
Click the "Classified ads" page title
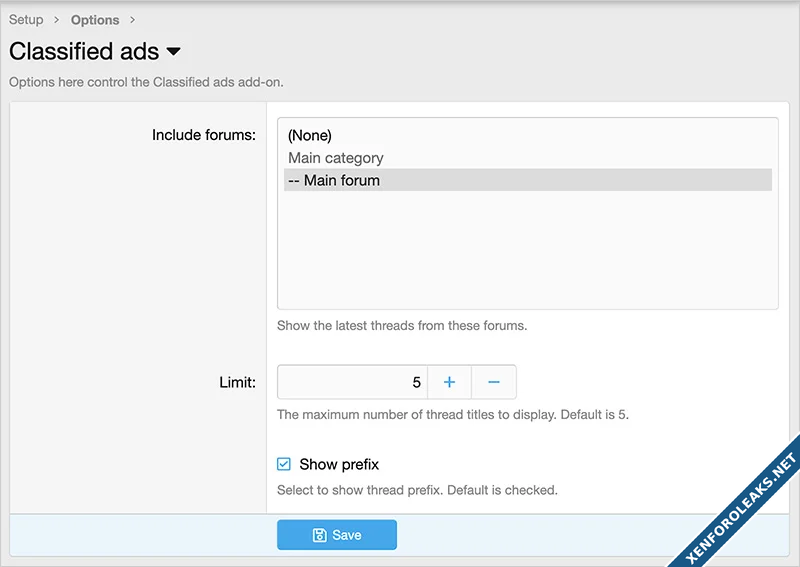point(84,51)
